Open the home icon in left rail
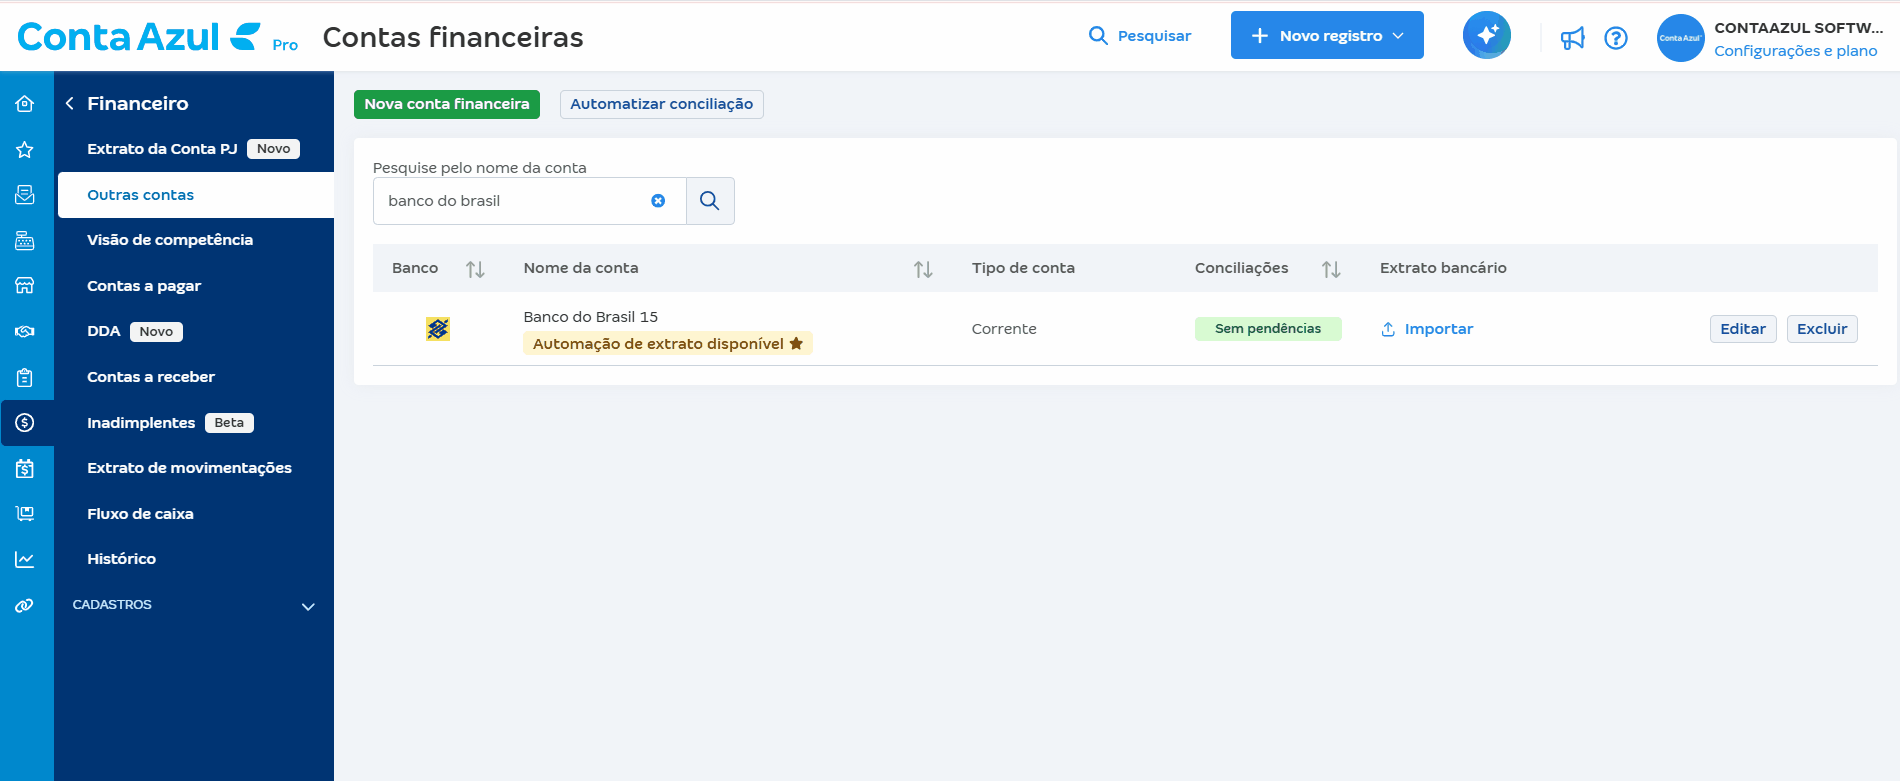 pos(25,103)
